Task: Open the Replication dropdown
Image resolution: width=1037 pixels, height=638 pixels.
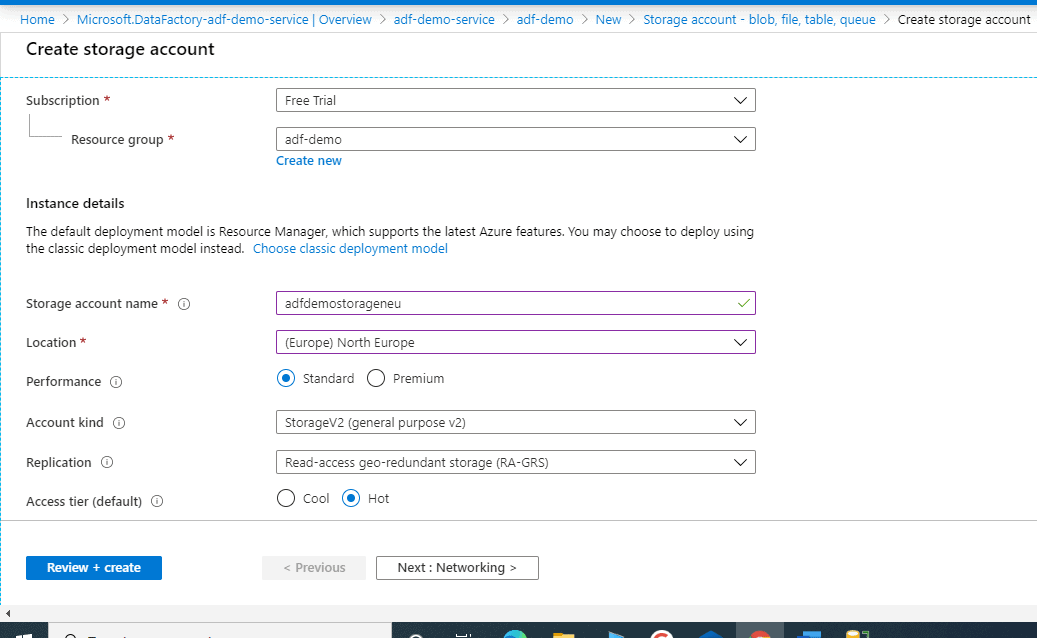Action: point(515,462)
